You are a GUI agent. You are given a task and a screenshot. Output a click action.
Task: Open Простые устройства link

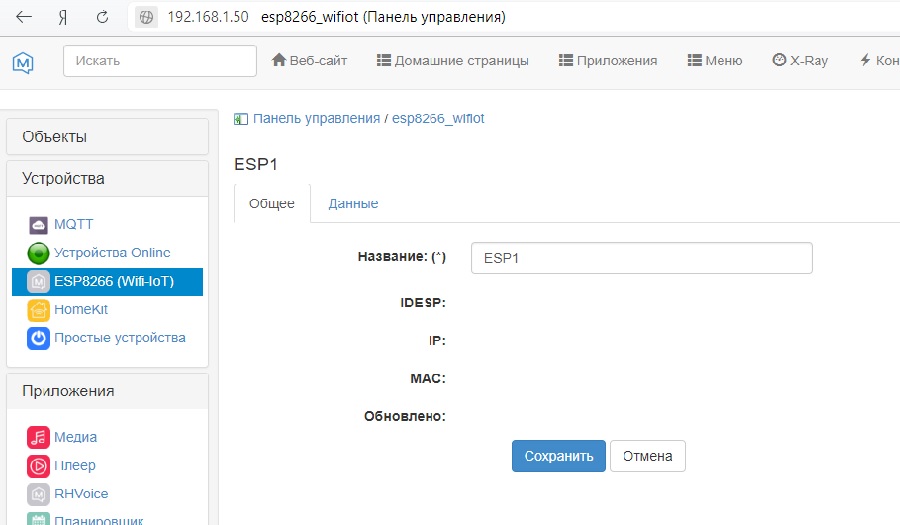click(x=120, y=337)
